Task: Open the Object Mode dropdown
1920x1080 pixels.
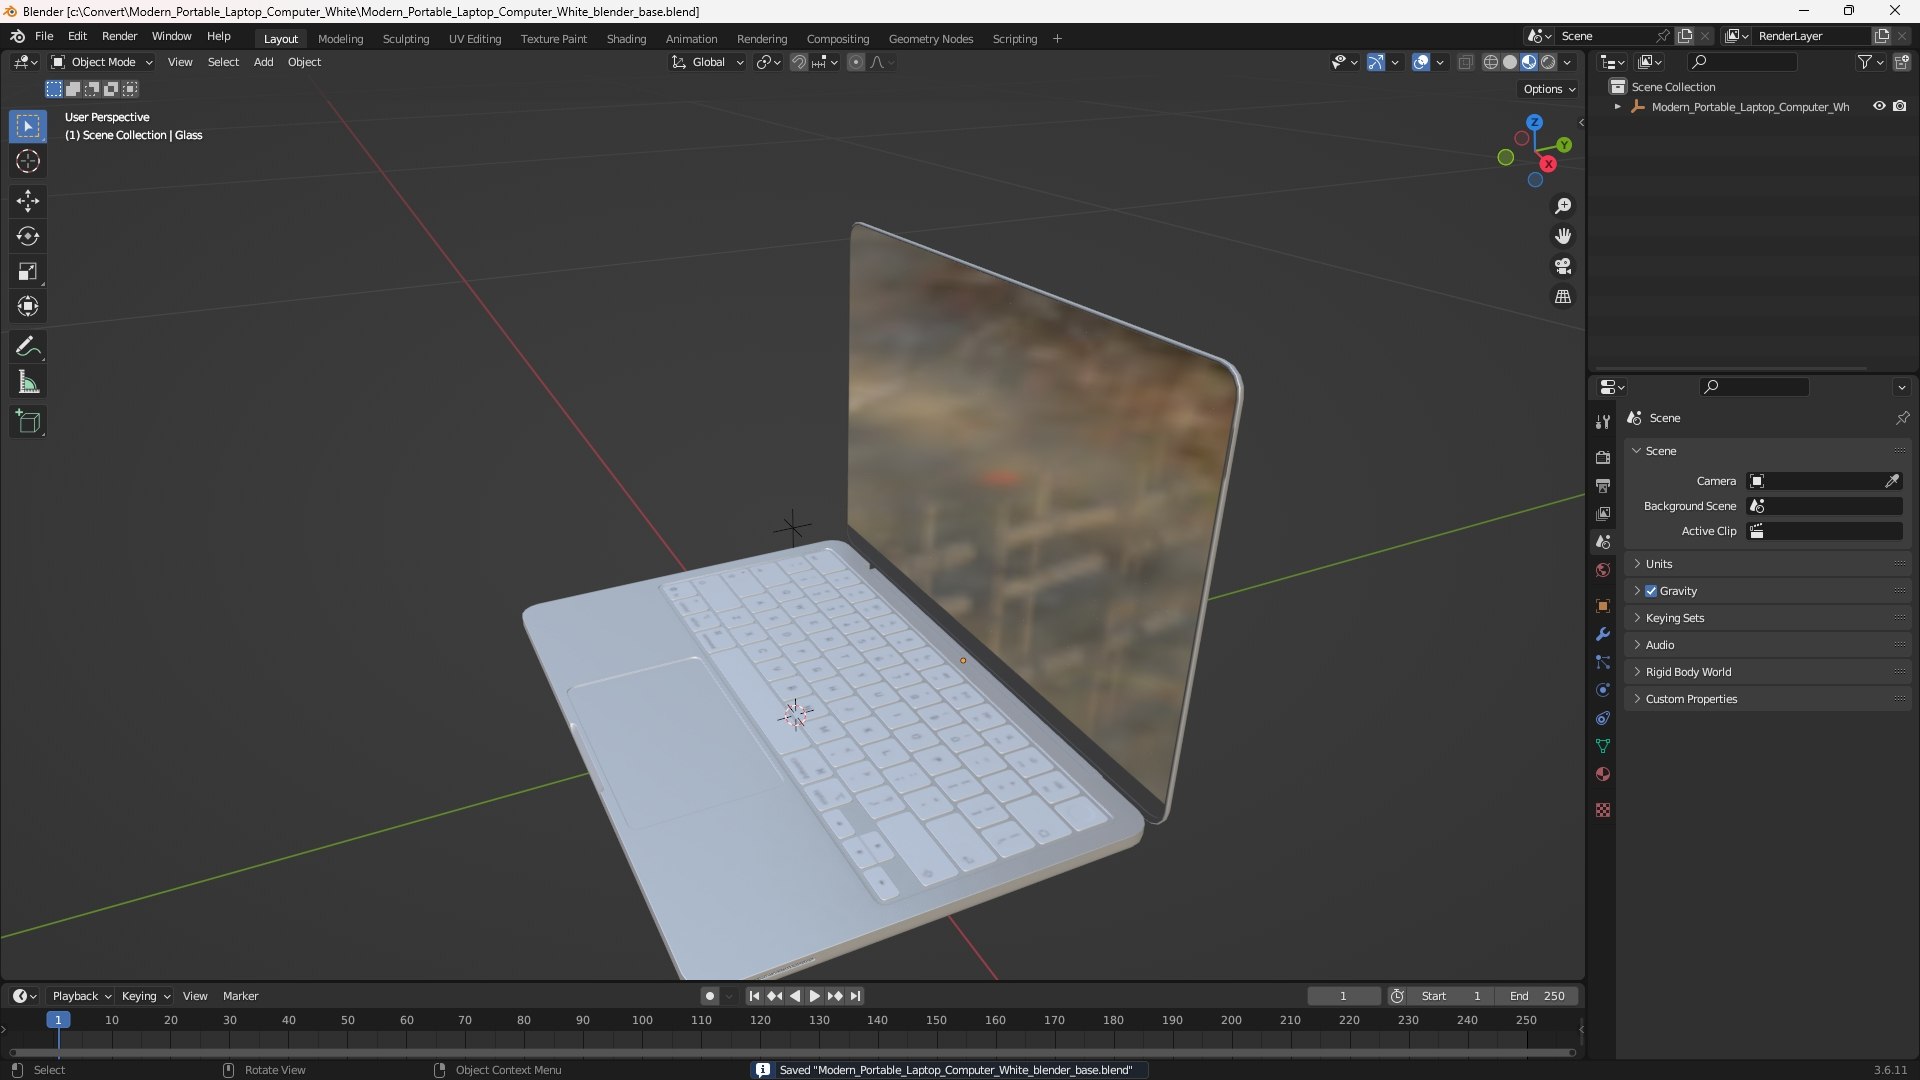Action: (102, 62)
